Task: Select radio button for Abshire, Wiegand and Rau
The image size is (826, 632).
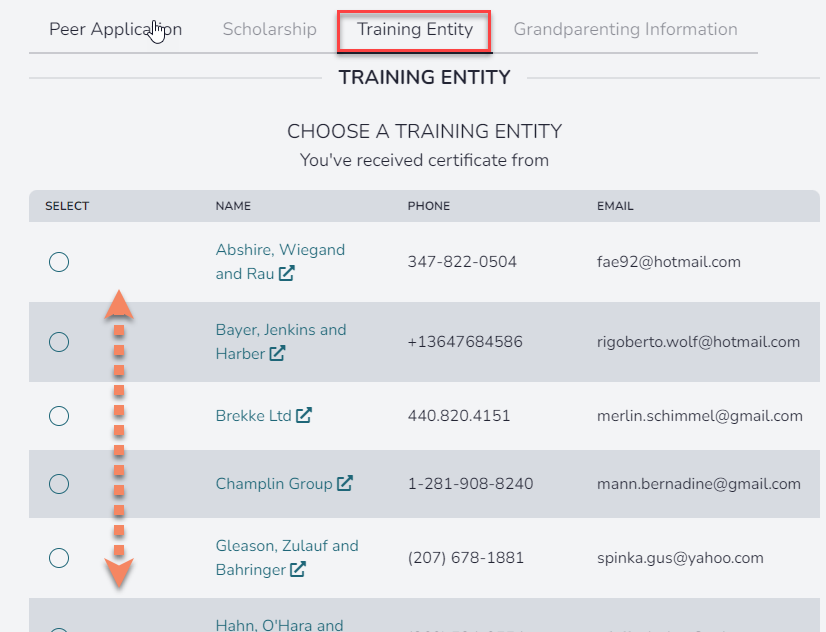Action: (x=59, y=262)
